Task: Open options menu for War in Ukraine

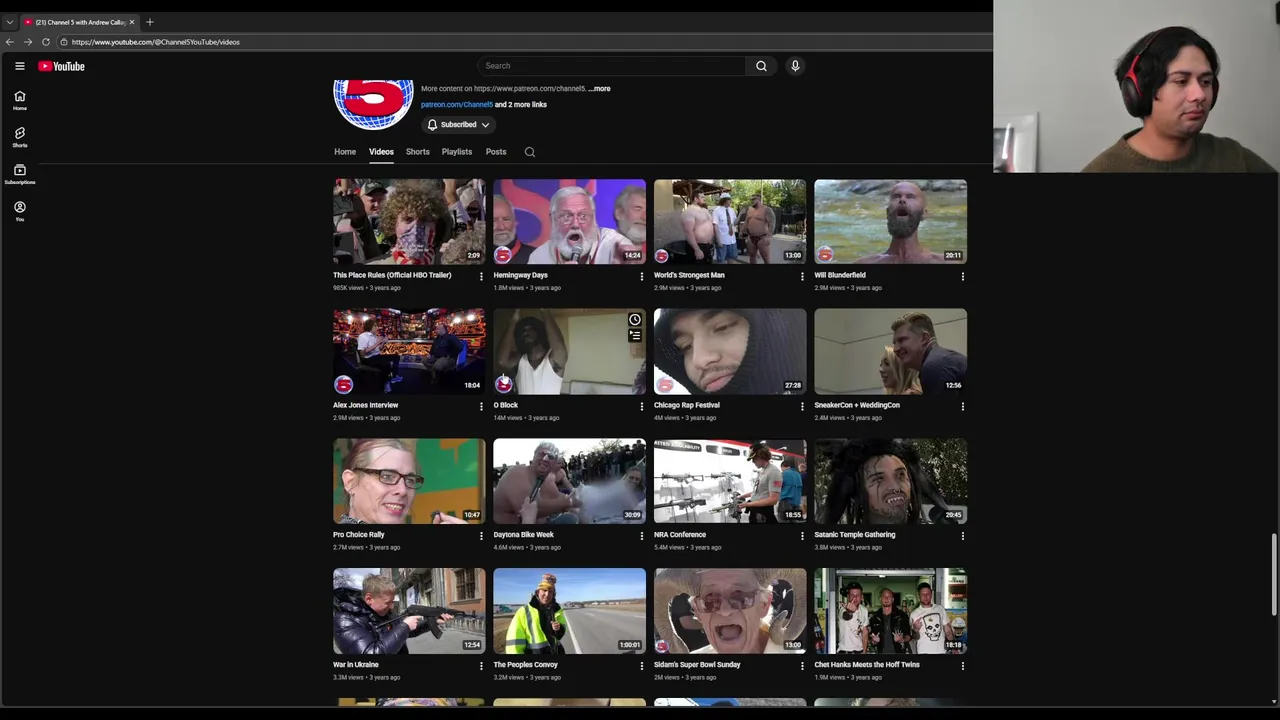Action: [481, 666]
